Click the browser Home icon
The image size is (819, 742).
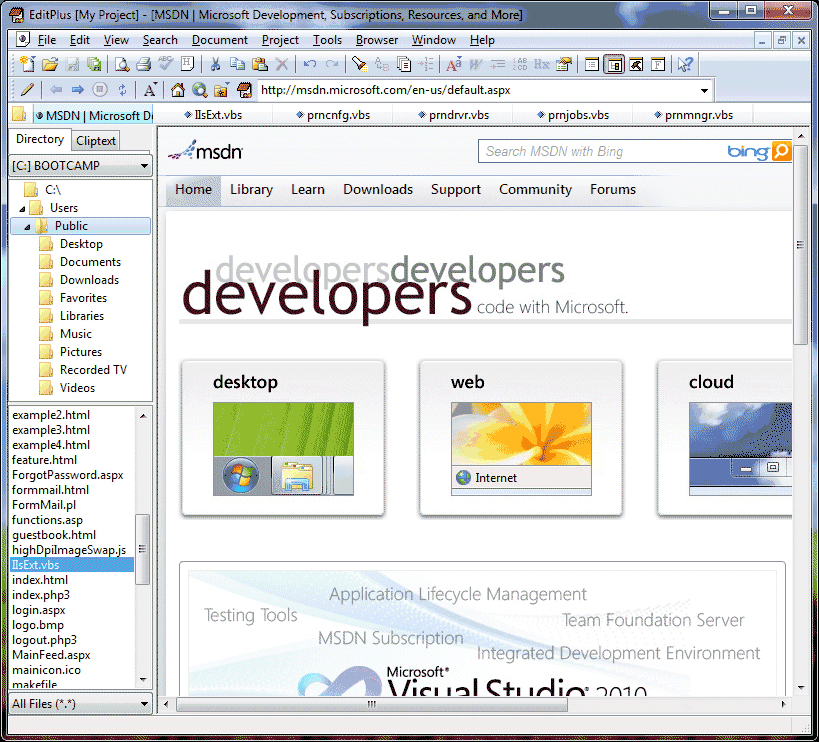(178, 90)
